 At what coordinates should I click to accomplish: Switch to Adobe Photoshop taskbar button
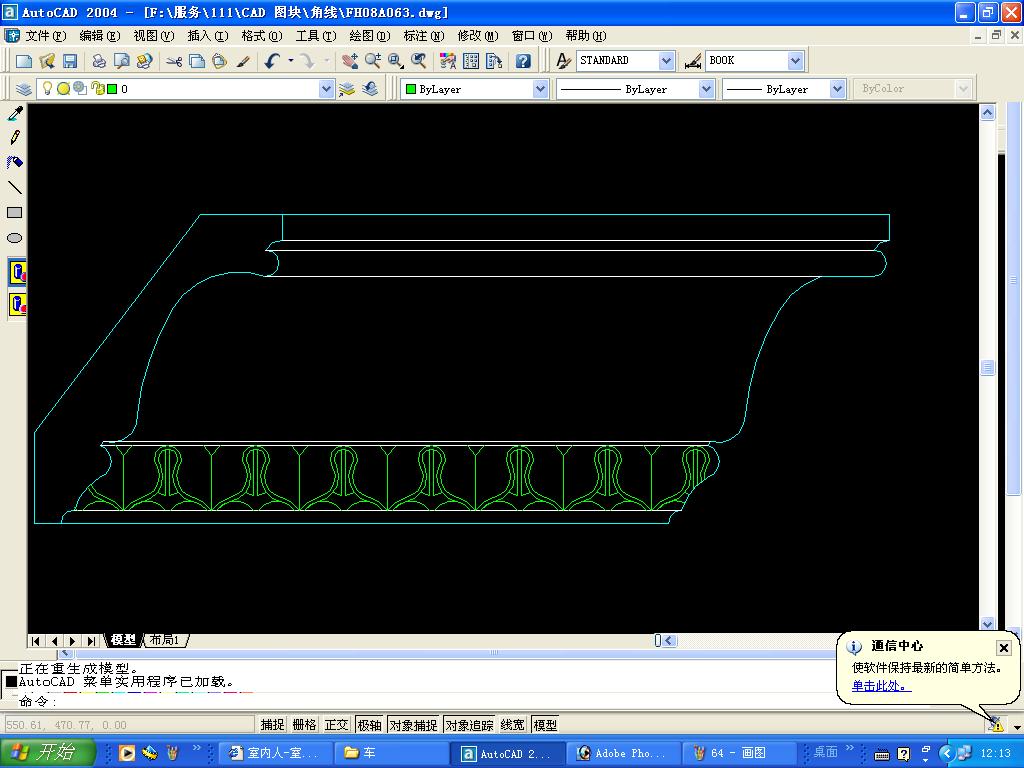pyautogui.click(x=623, y=754)
